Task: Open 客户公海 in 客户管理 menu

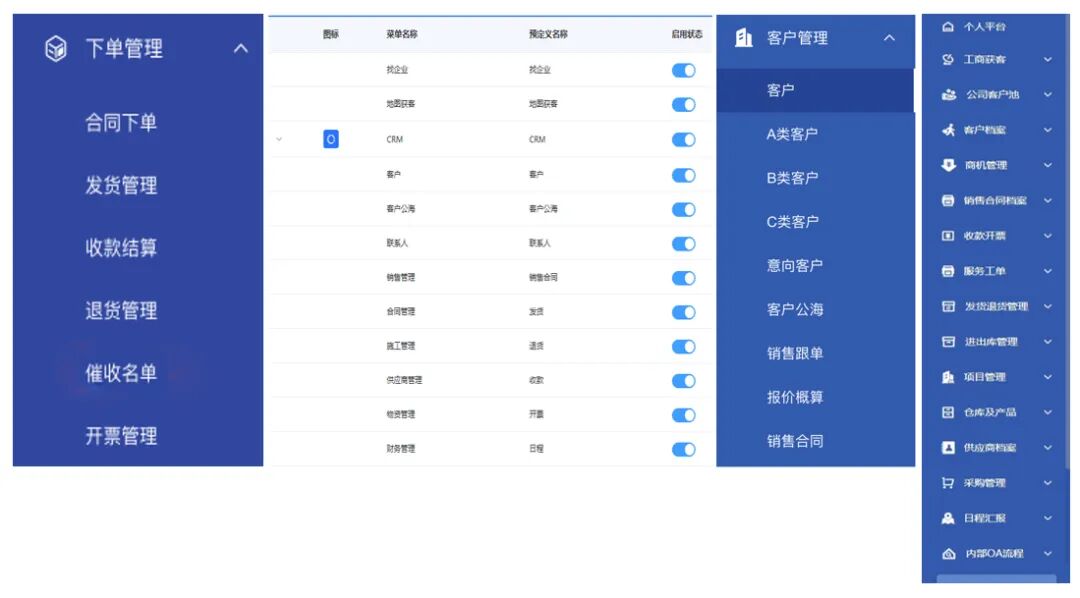Action: [x=795, y=309]
